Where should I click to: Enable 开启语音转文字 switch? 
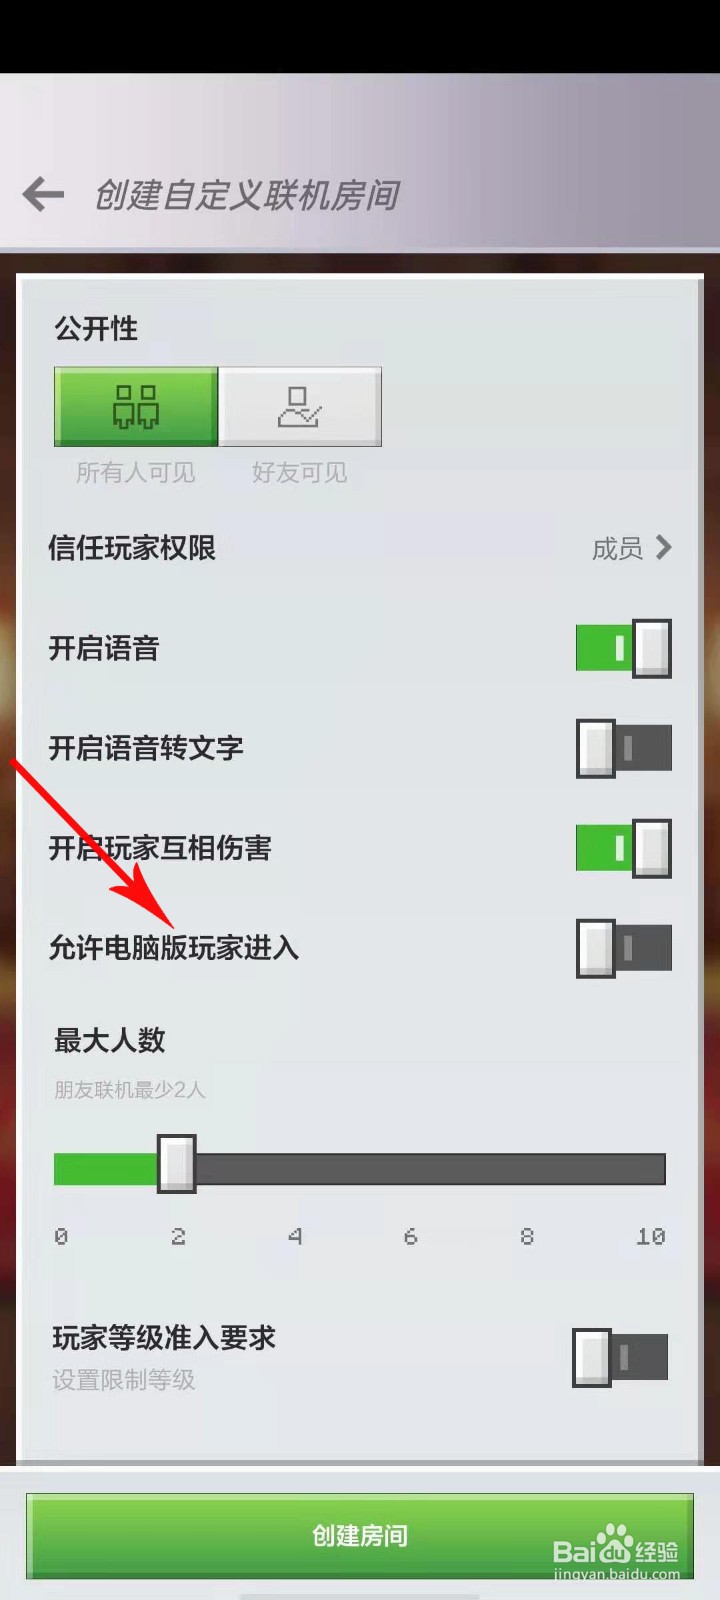pyautogui.click(x=623, y=748)
